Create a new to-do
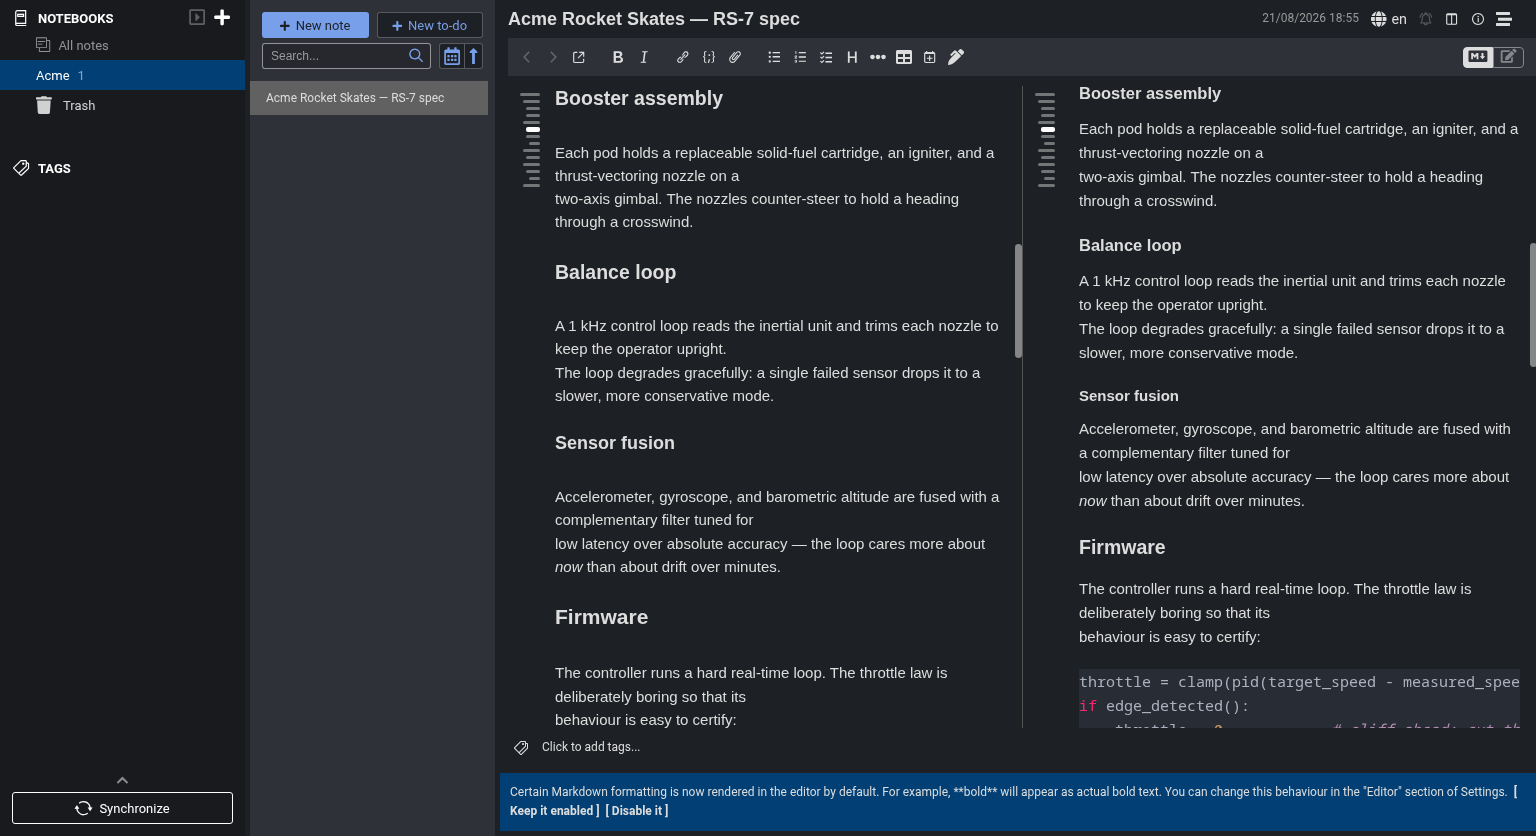 [x=429, y=25]
